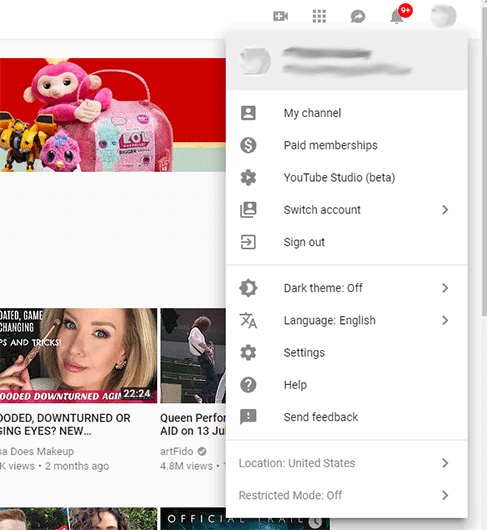The image size is (487, 530).
Task: Click the artFido verified badge
Action: pyautogui.click(x=202, y=451)
